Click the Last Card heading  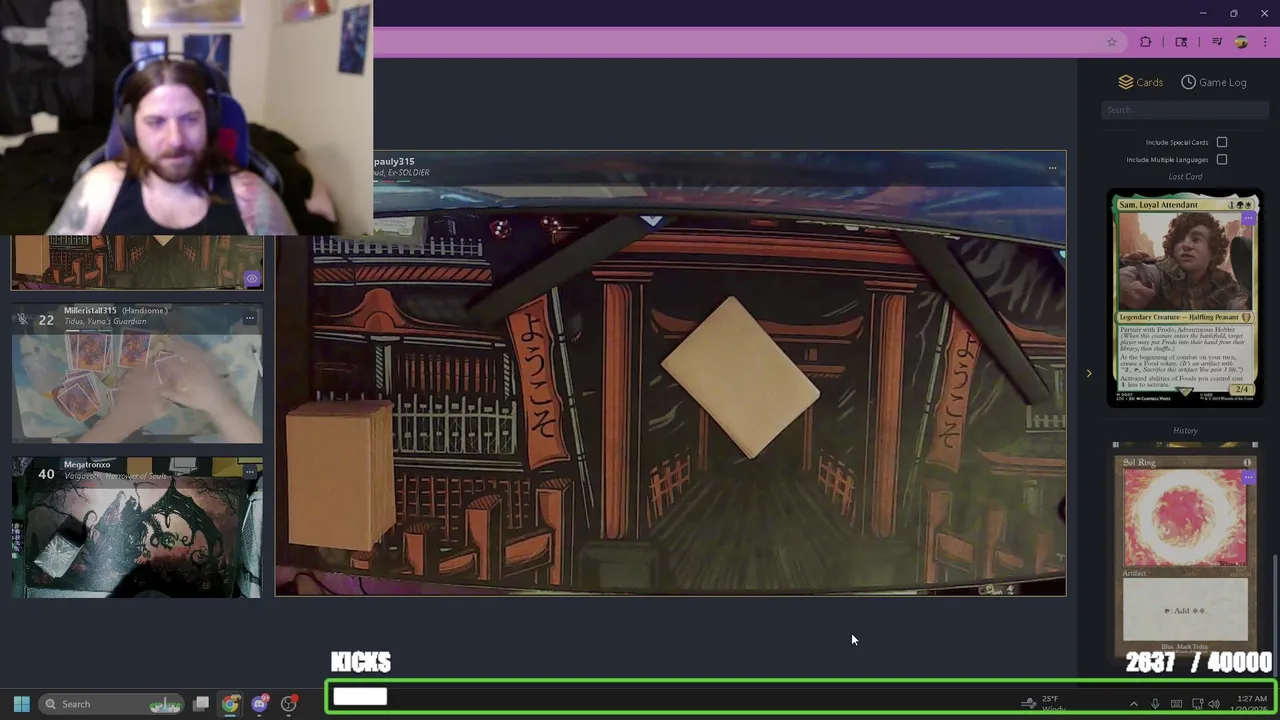click(1185, 177)
